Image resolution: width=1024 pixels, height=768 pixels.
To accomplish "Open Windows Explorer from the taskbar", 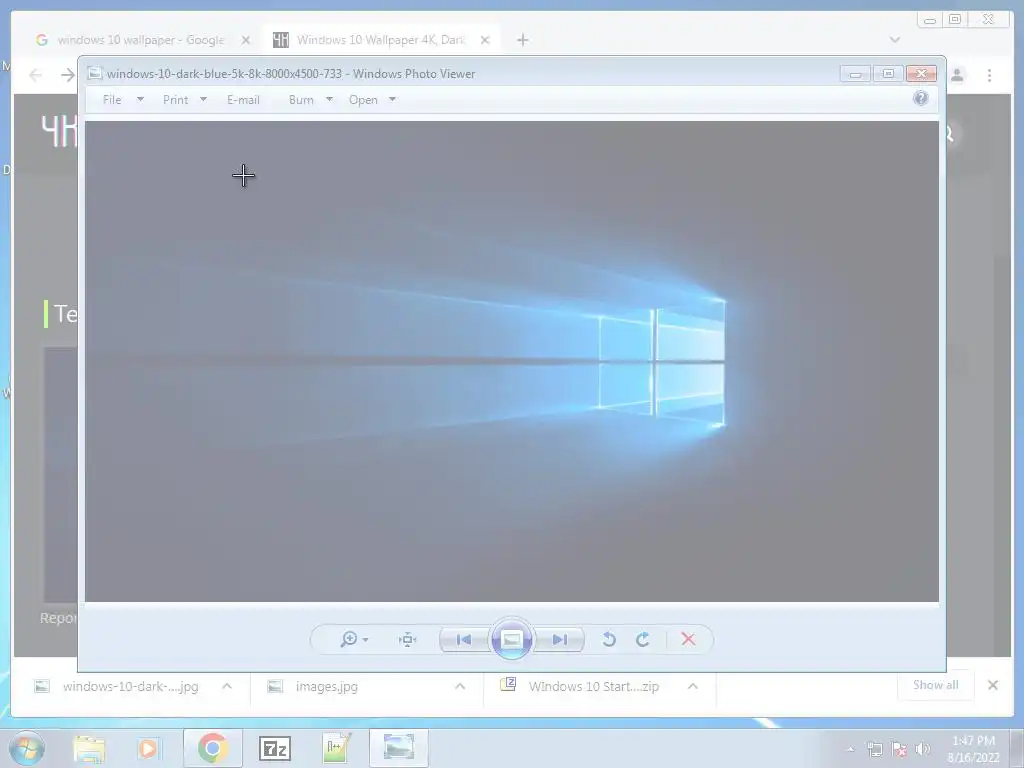I will coord(89,748).
